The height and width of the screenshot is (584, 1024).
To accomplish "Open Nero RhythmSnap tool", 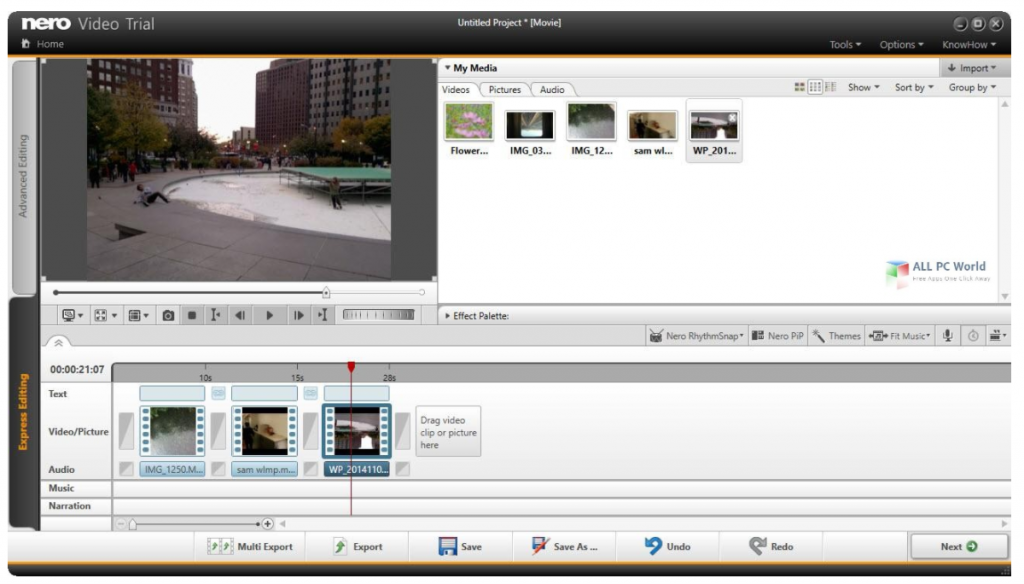I will (696, 336).
